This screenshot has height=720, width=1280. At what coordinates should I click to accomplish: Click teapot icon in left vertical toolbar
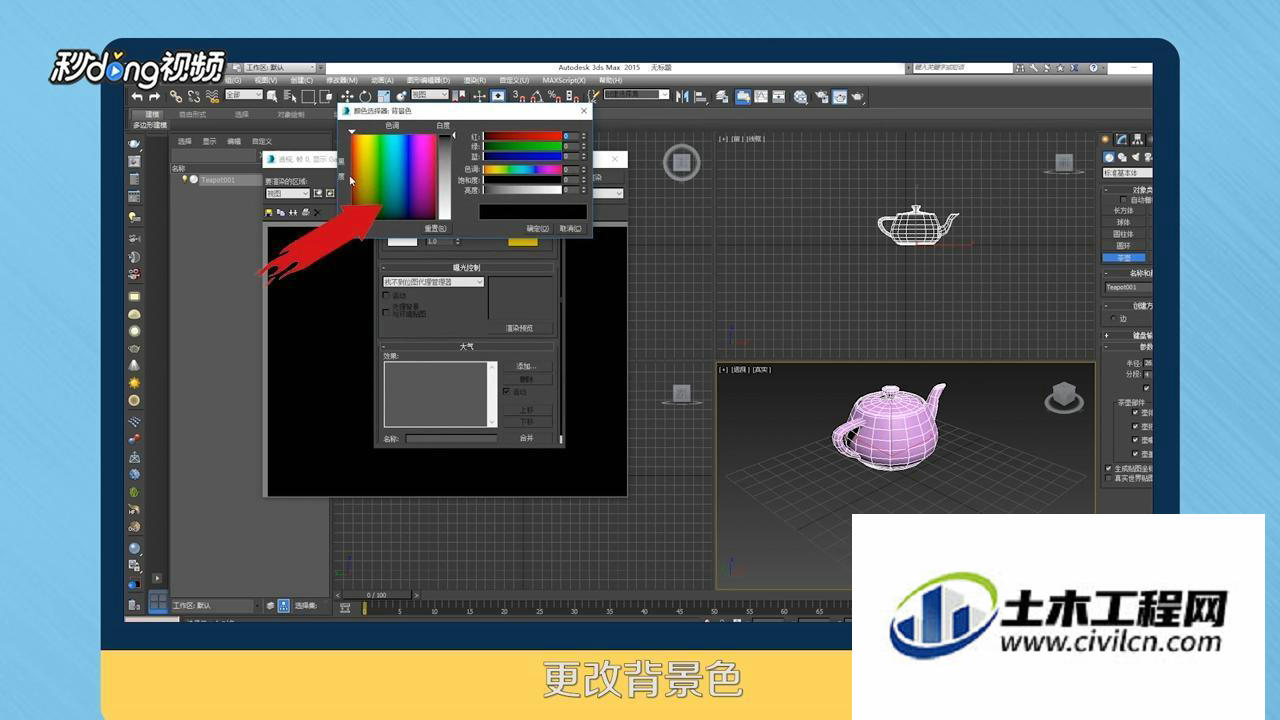click(134, 348)
